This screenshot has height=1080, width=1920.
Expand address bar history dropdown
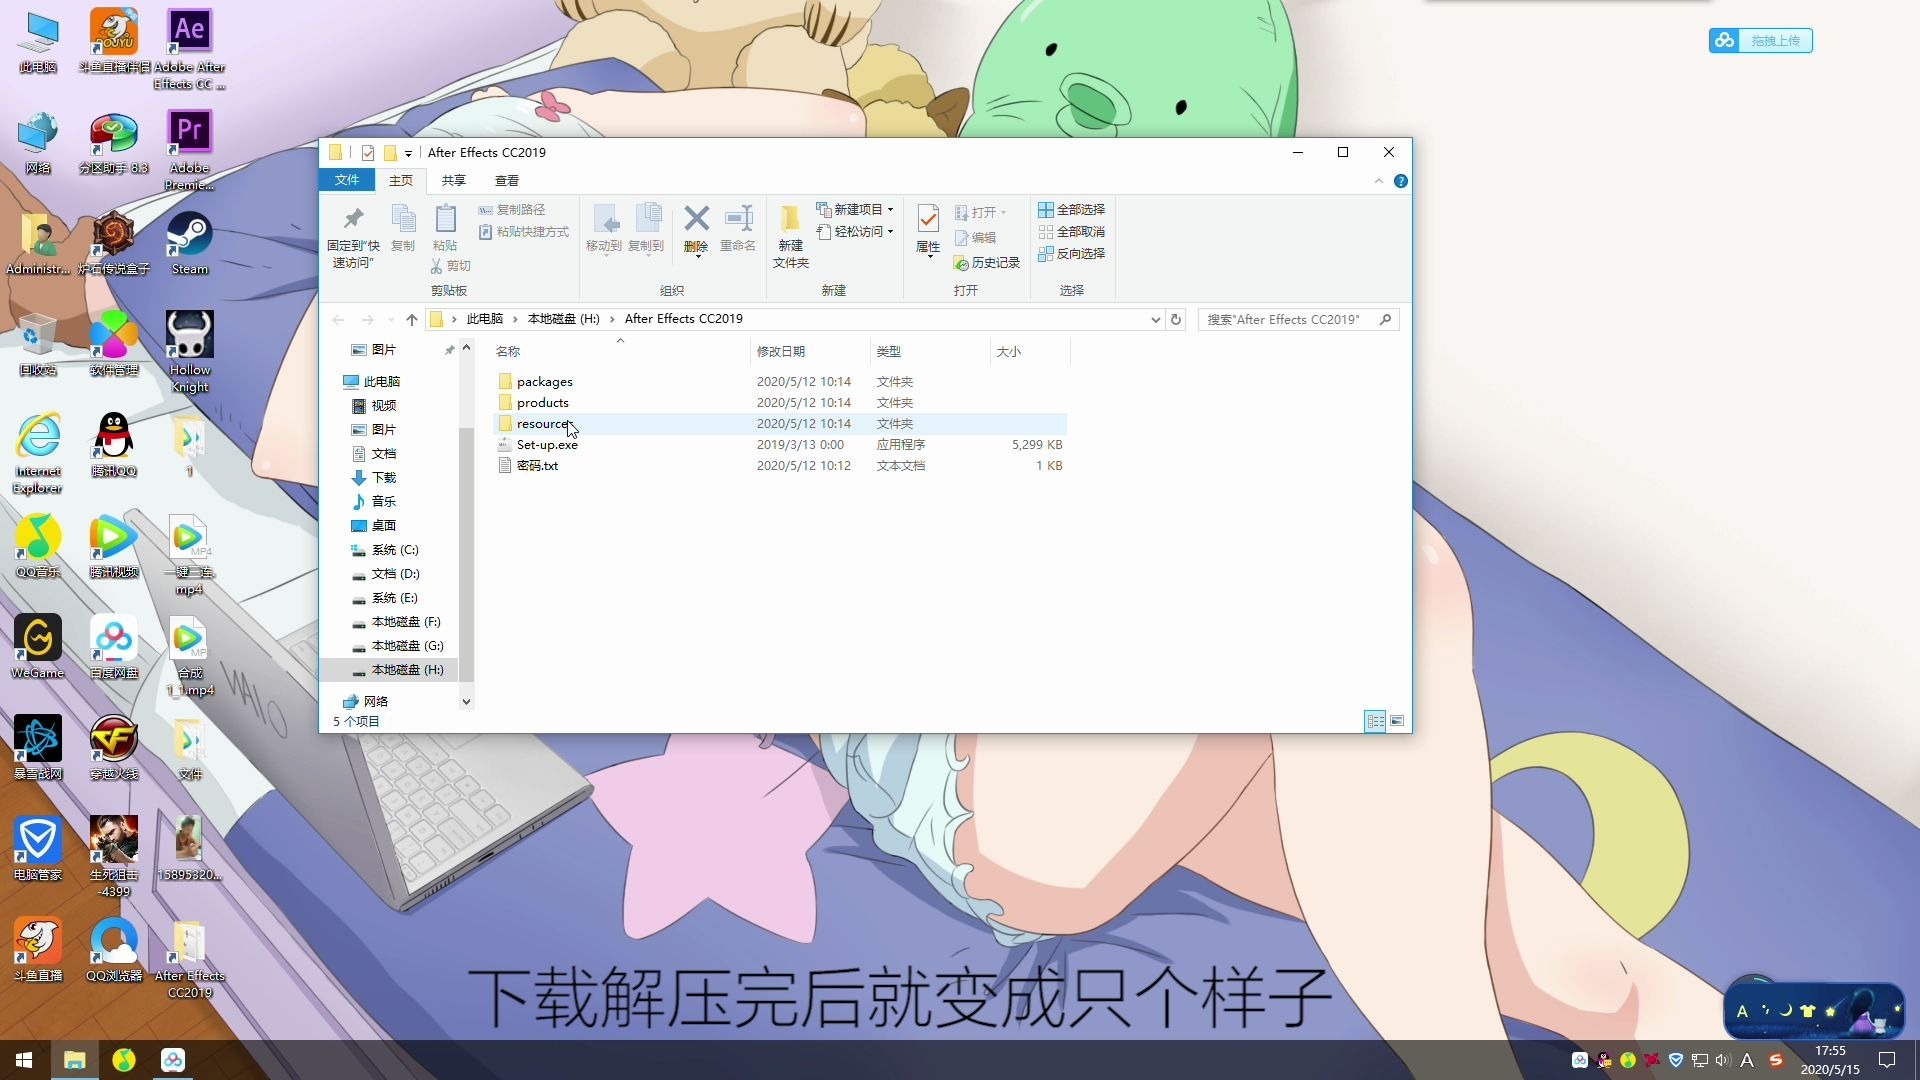(x=1155, y=320)
